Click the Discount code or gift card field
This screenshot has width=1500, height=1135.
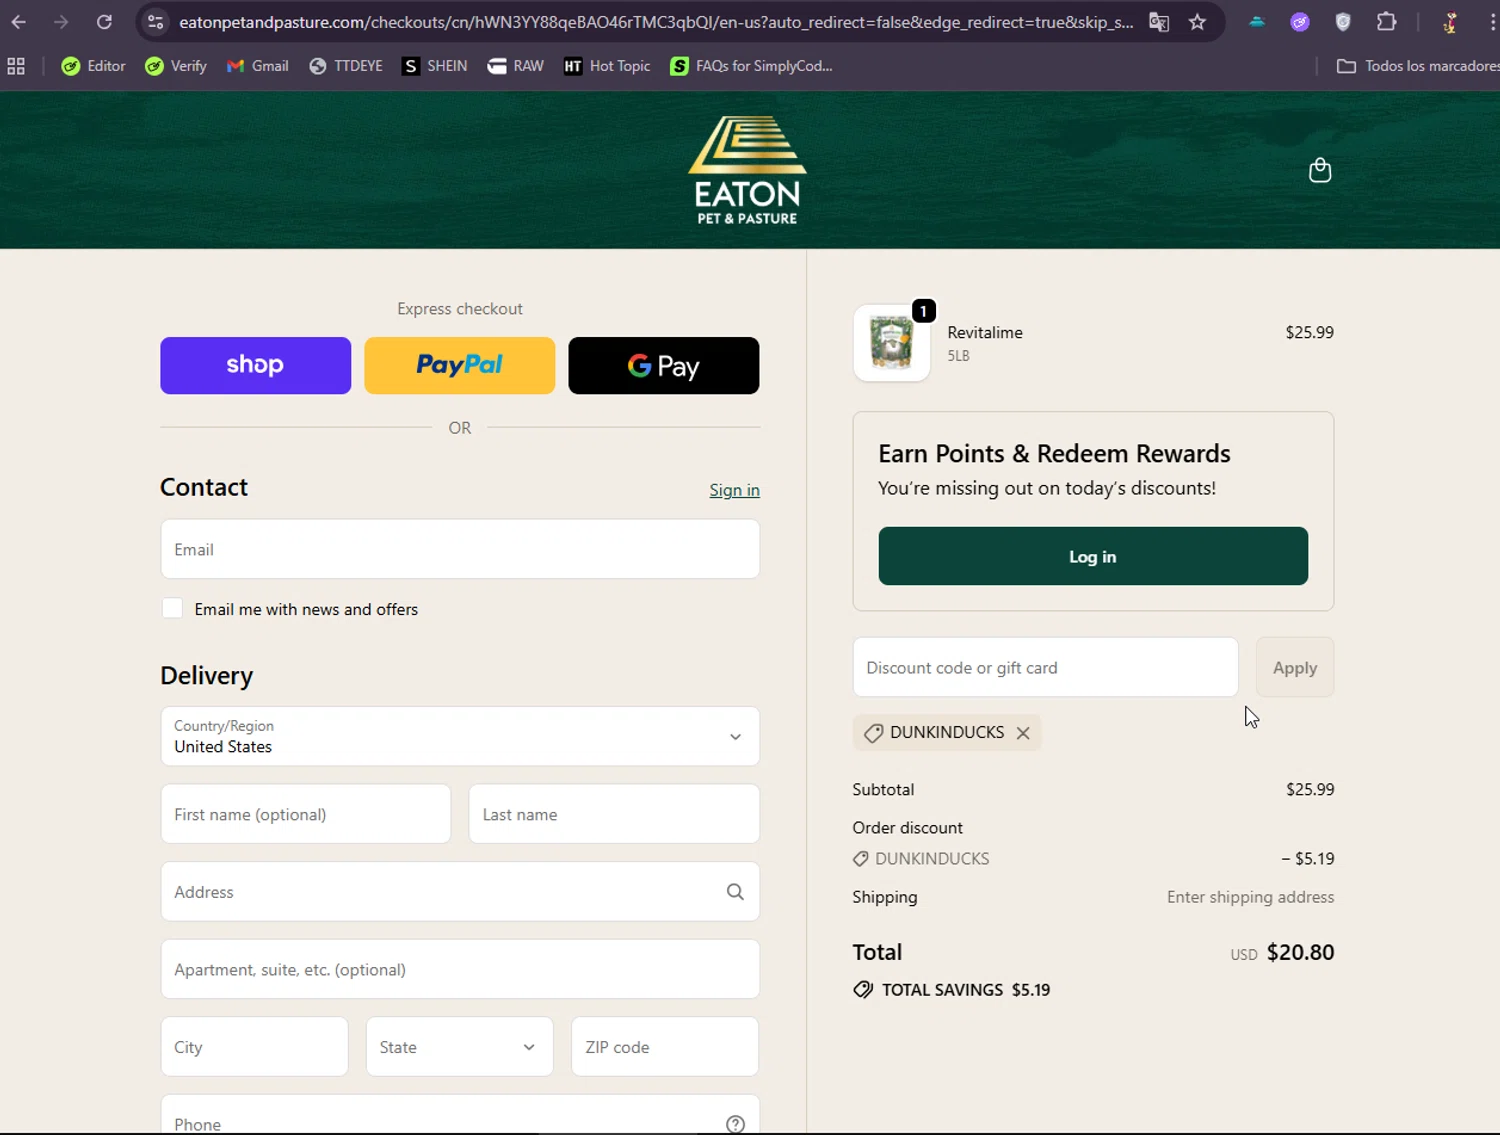click(x=1045, y=667)
